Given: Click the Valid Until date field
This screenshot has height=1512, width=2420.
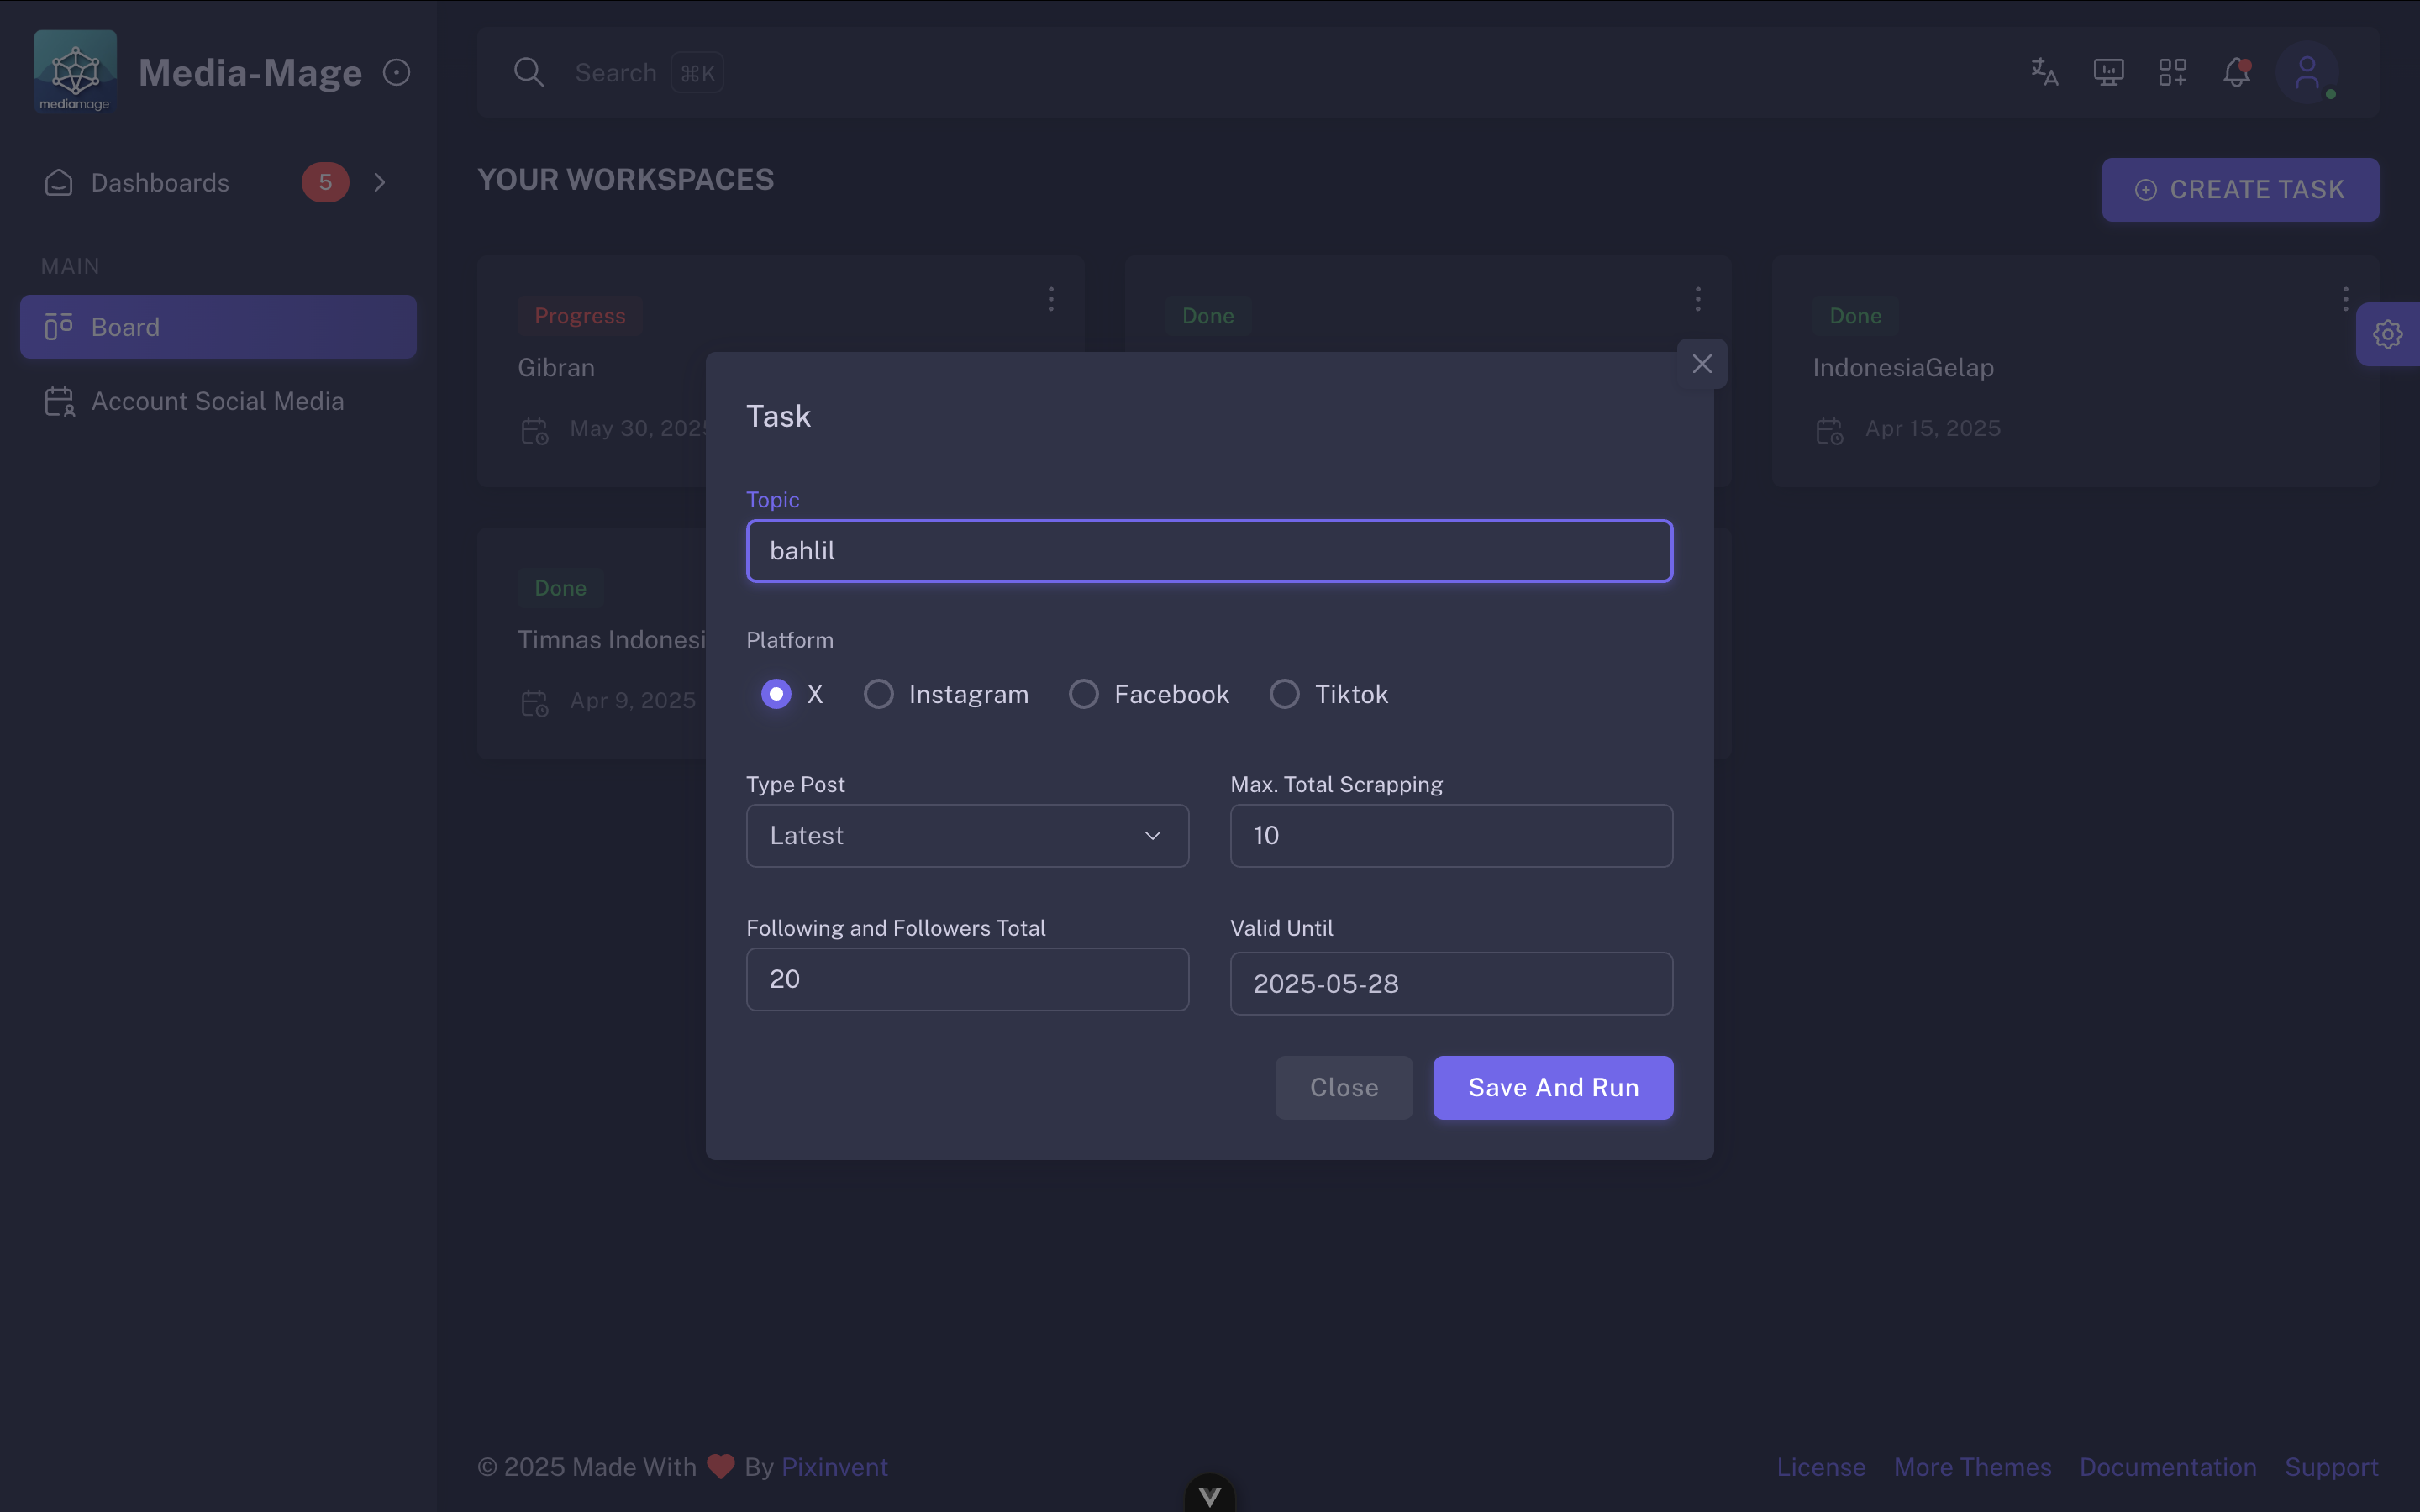Looking at the screenshot, I should click(x=1450, y=984).
